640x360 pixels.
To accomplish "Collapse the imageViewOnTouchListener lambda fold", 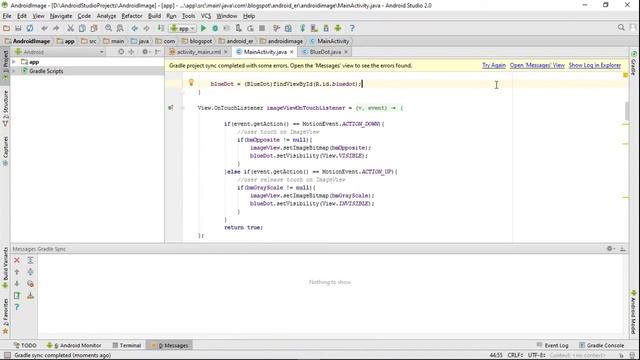I will (183, 108).
